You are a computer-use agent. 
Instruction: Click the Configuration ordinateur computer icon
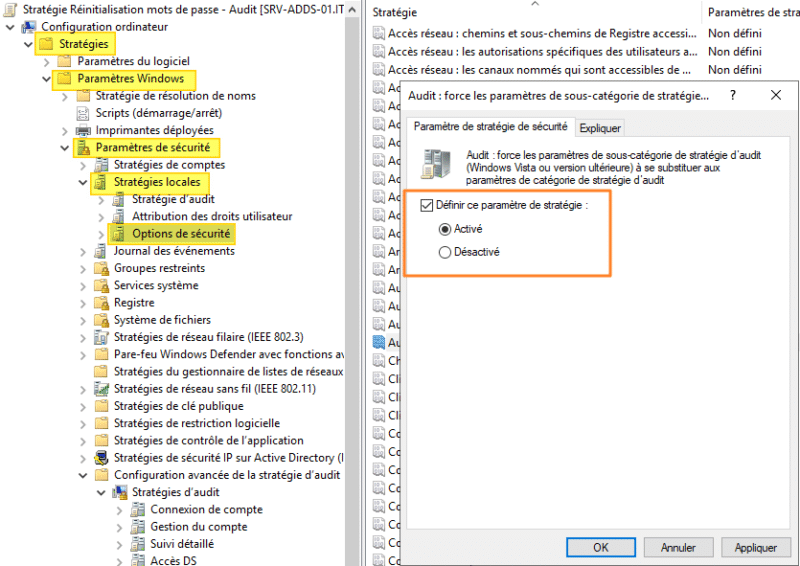pyautogui.click(x=29, y=27)
